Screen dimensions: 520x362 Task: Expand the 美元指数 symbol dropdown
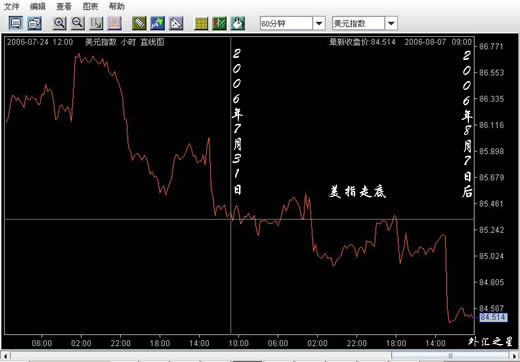(x=391, y=23)
